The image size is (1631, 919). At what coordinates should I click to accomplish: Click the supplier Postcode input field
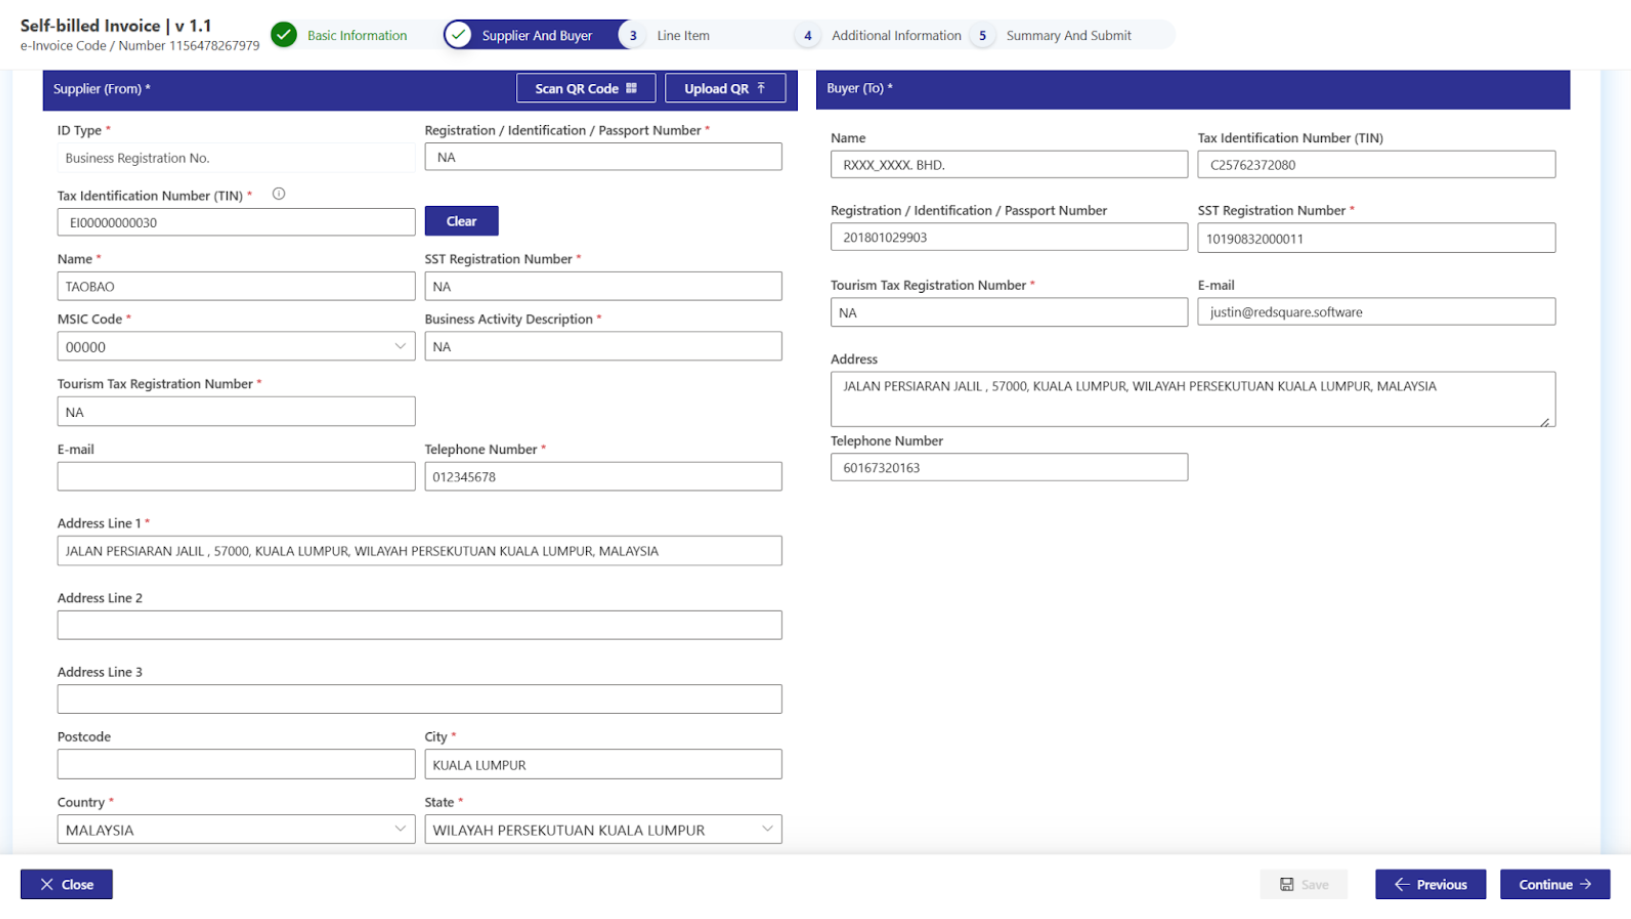coord(236,765)
